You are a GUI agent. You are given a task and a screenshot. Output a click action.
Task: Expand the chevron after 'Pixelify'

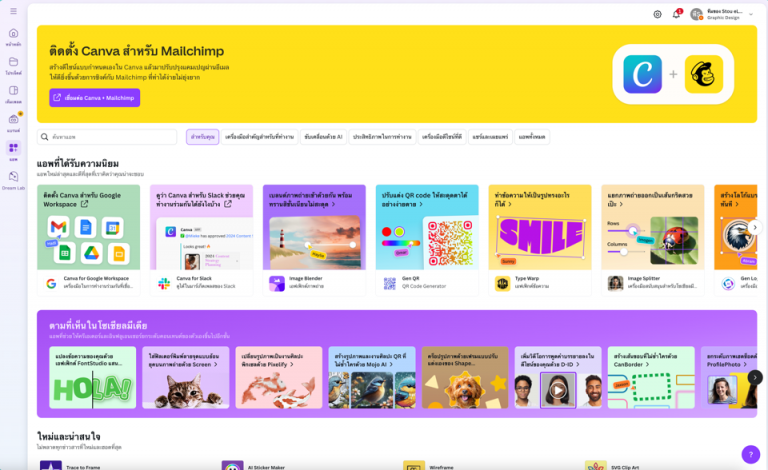pyautogui.click(x=291, y=364)
